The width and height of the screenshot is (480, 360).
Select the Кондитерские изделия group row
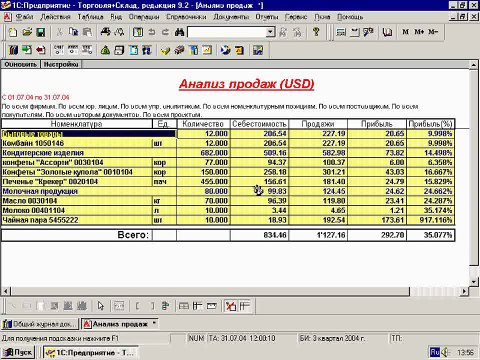tap(228, 153)
